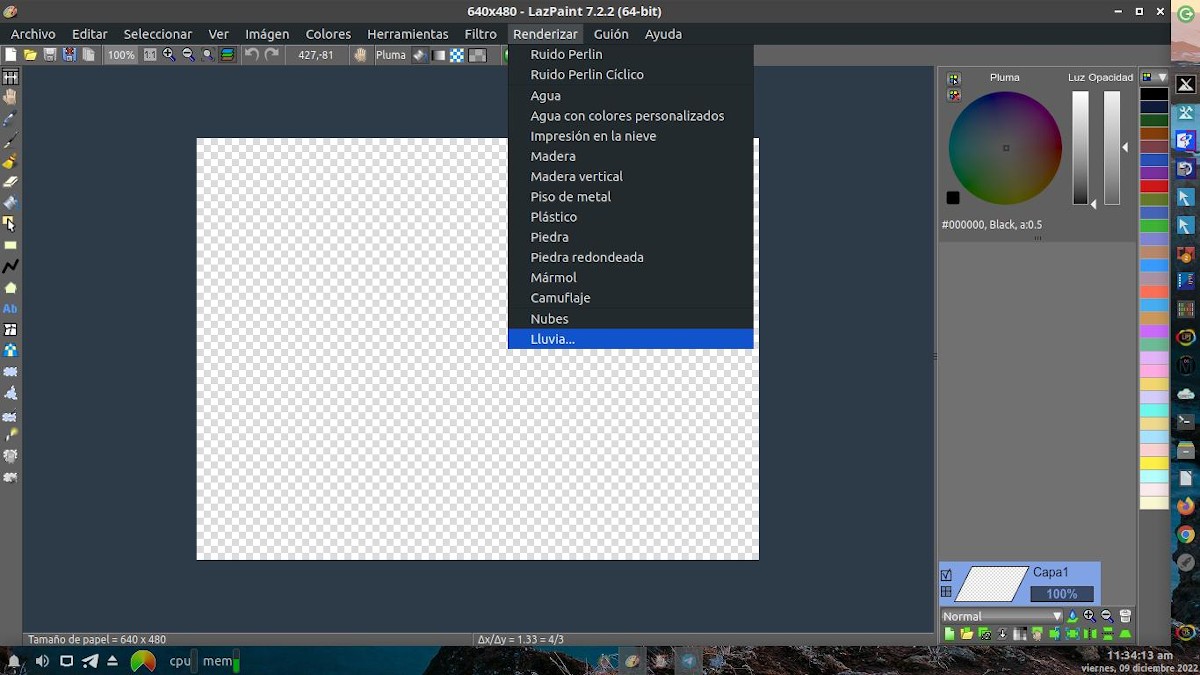Click the merge layer down arrow icon
This screenshot has height=675, width=1200.
[1002, 634]
